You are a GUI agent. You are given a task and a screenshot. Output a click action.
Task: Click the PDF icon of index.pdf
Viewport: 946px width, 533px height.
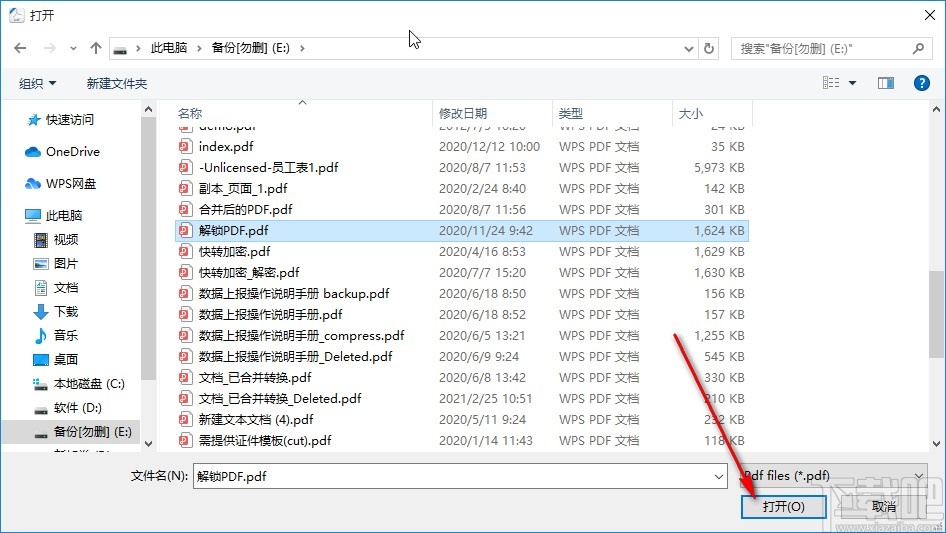pyautogui.click(x=185, y=146)
